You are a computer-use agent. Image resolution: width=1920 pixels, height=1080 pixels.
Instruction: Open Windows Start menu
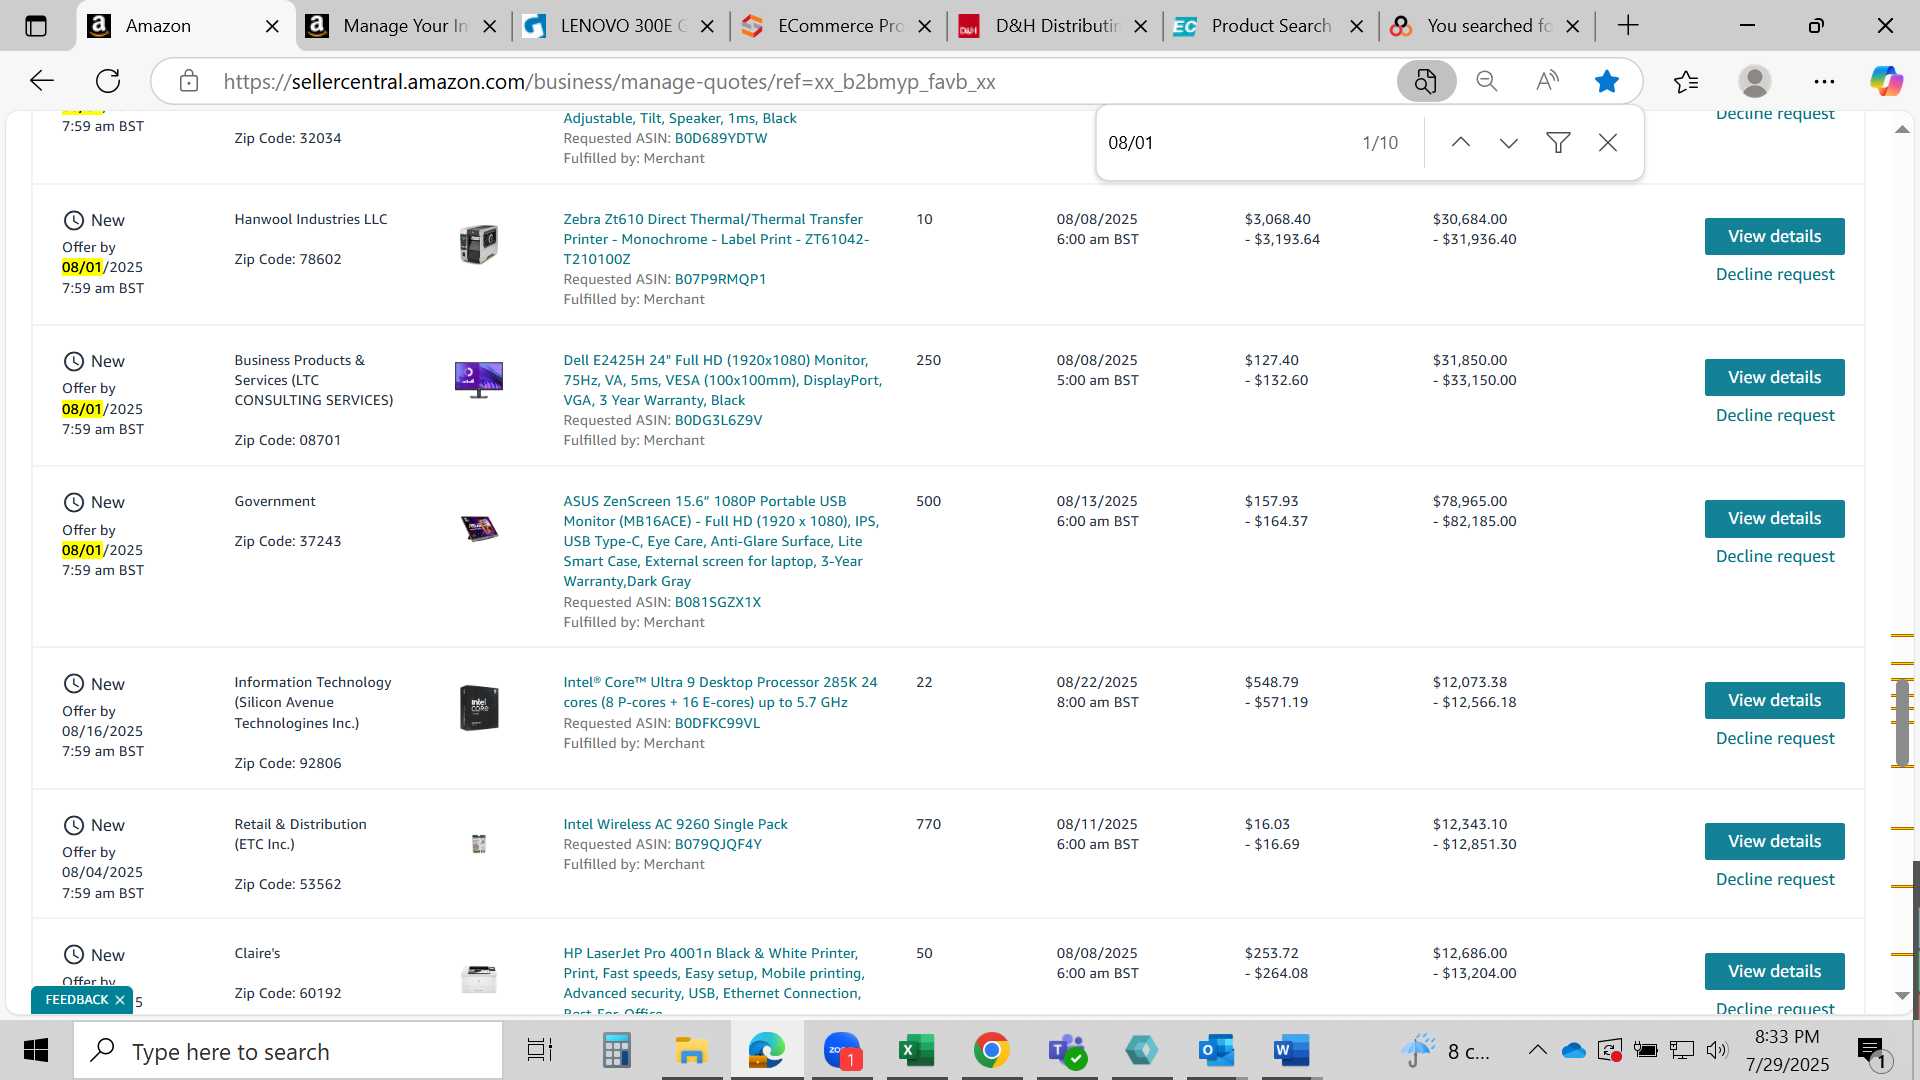(36, 1051)
